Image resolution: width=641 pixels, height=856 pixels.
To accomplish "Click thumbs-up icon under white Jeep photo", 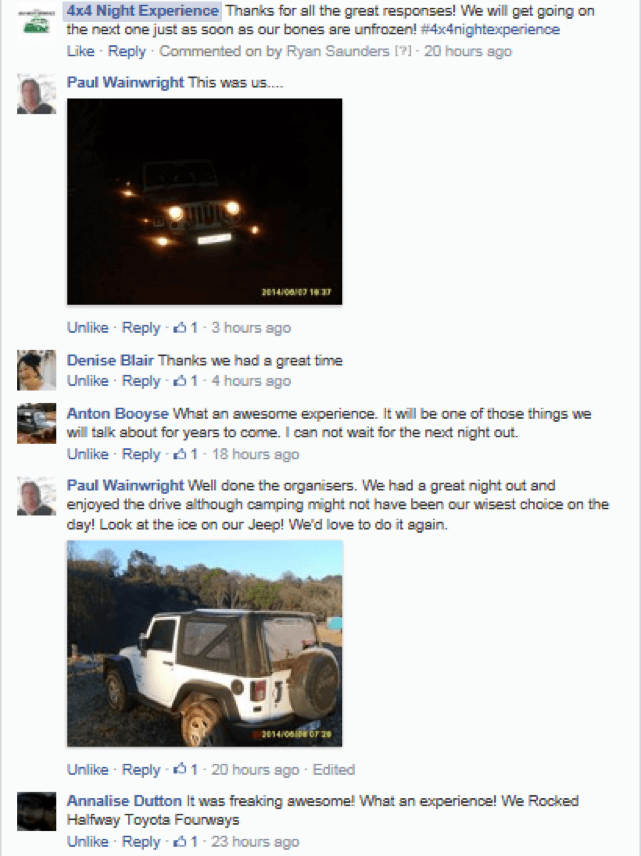I will [180, 770].
